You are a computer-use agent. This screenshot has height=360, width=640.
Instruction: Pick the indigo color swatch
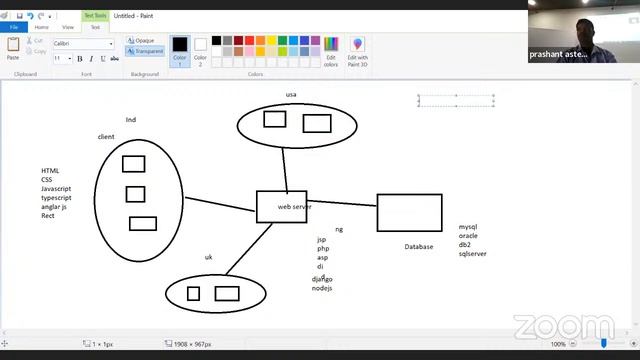304,40
